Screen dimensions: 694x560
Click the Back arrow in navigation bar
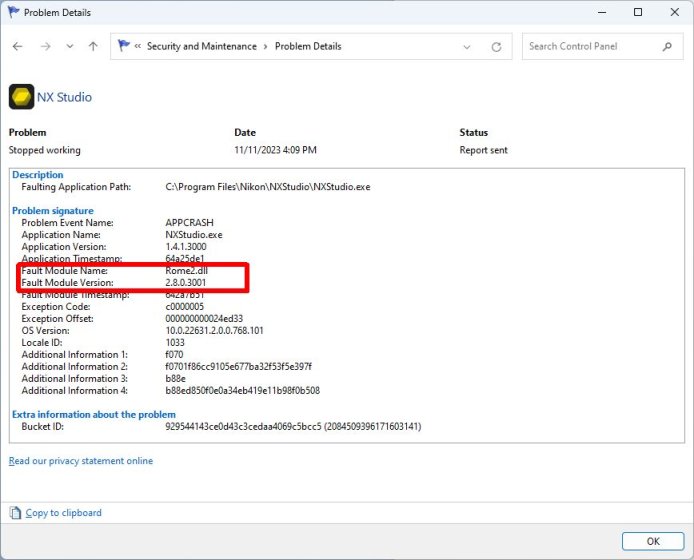click(18, 46)
